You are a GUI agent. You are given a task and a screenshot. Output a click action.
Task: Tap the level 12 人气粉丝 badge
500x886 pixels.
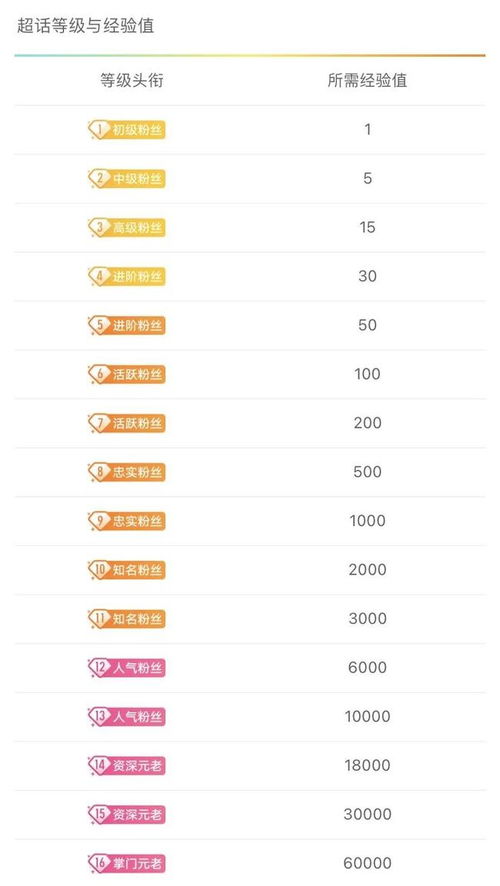127,667
